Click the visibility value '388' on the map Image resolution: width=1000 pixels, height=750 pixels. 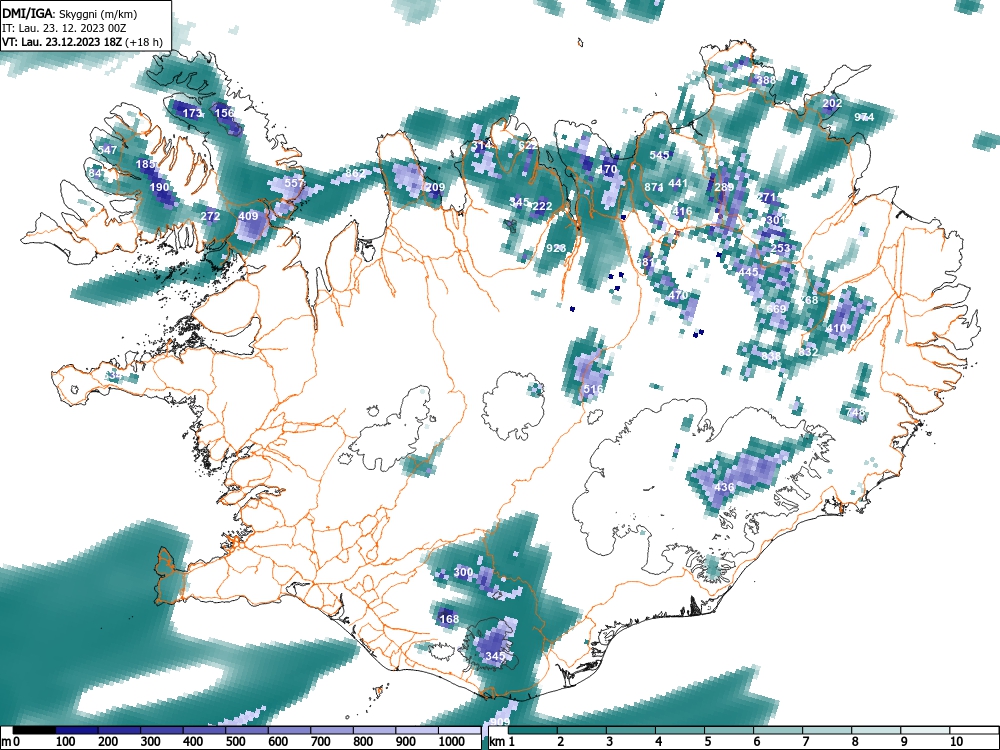click(x=766, y=80)
